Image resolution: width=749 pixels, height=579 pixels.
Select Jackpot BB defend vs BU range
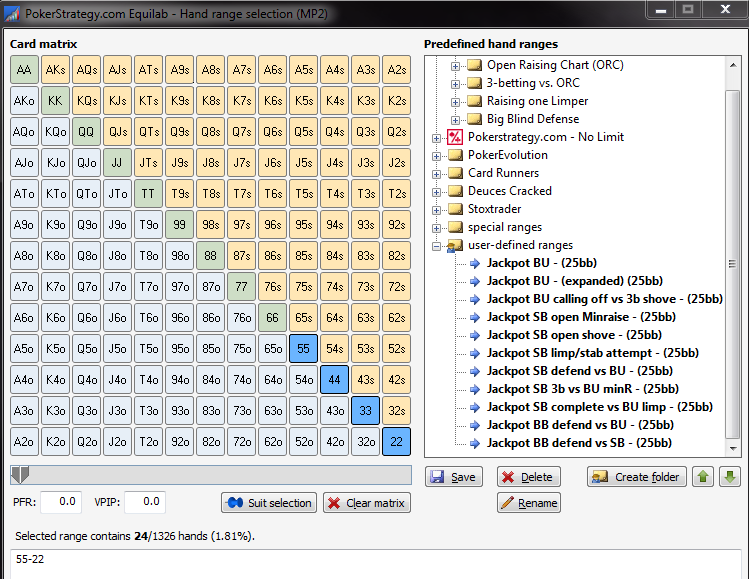580,425
